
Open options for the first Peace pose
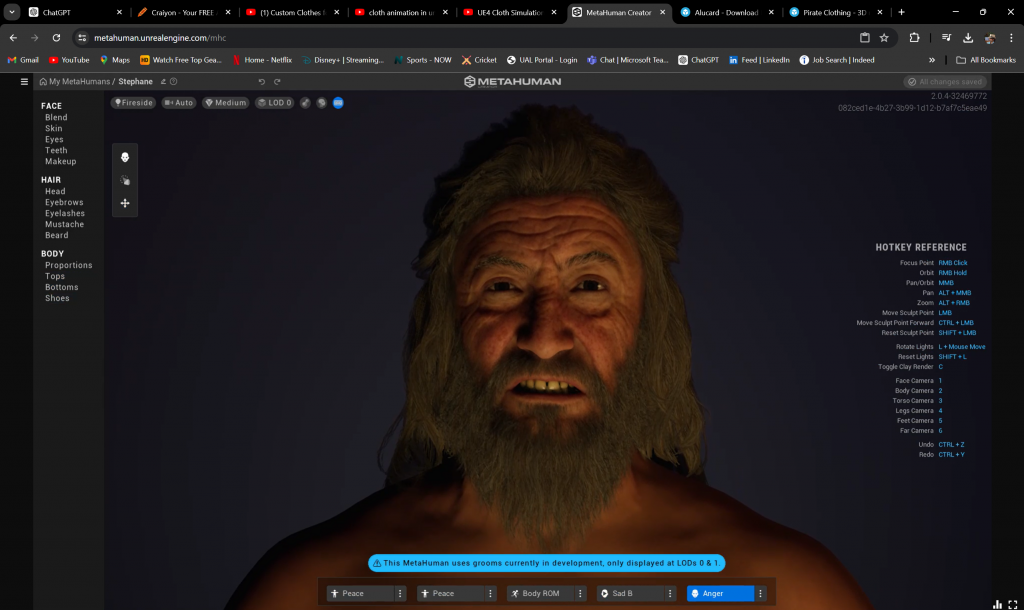tap(400, 594)
